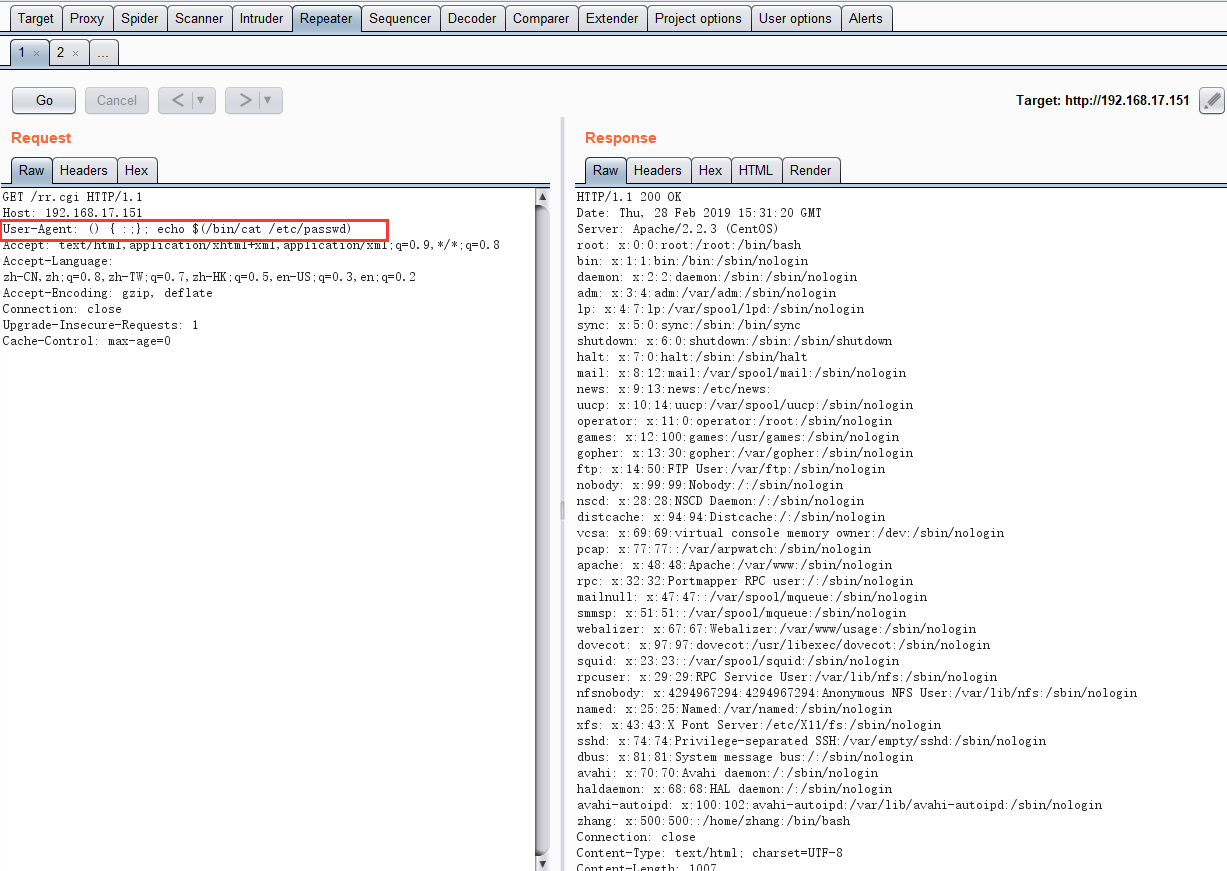Open the Spider tab
The image size is (1227, 871).
click(140, 18)
